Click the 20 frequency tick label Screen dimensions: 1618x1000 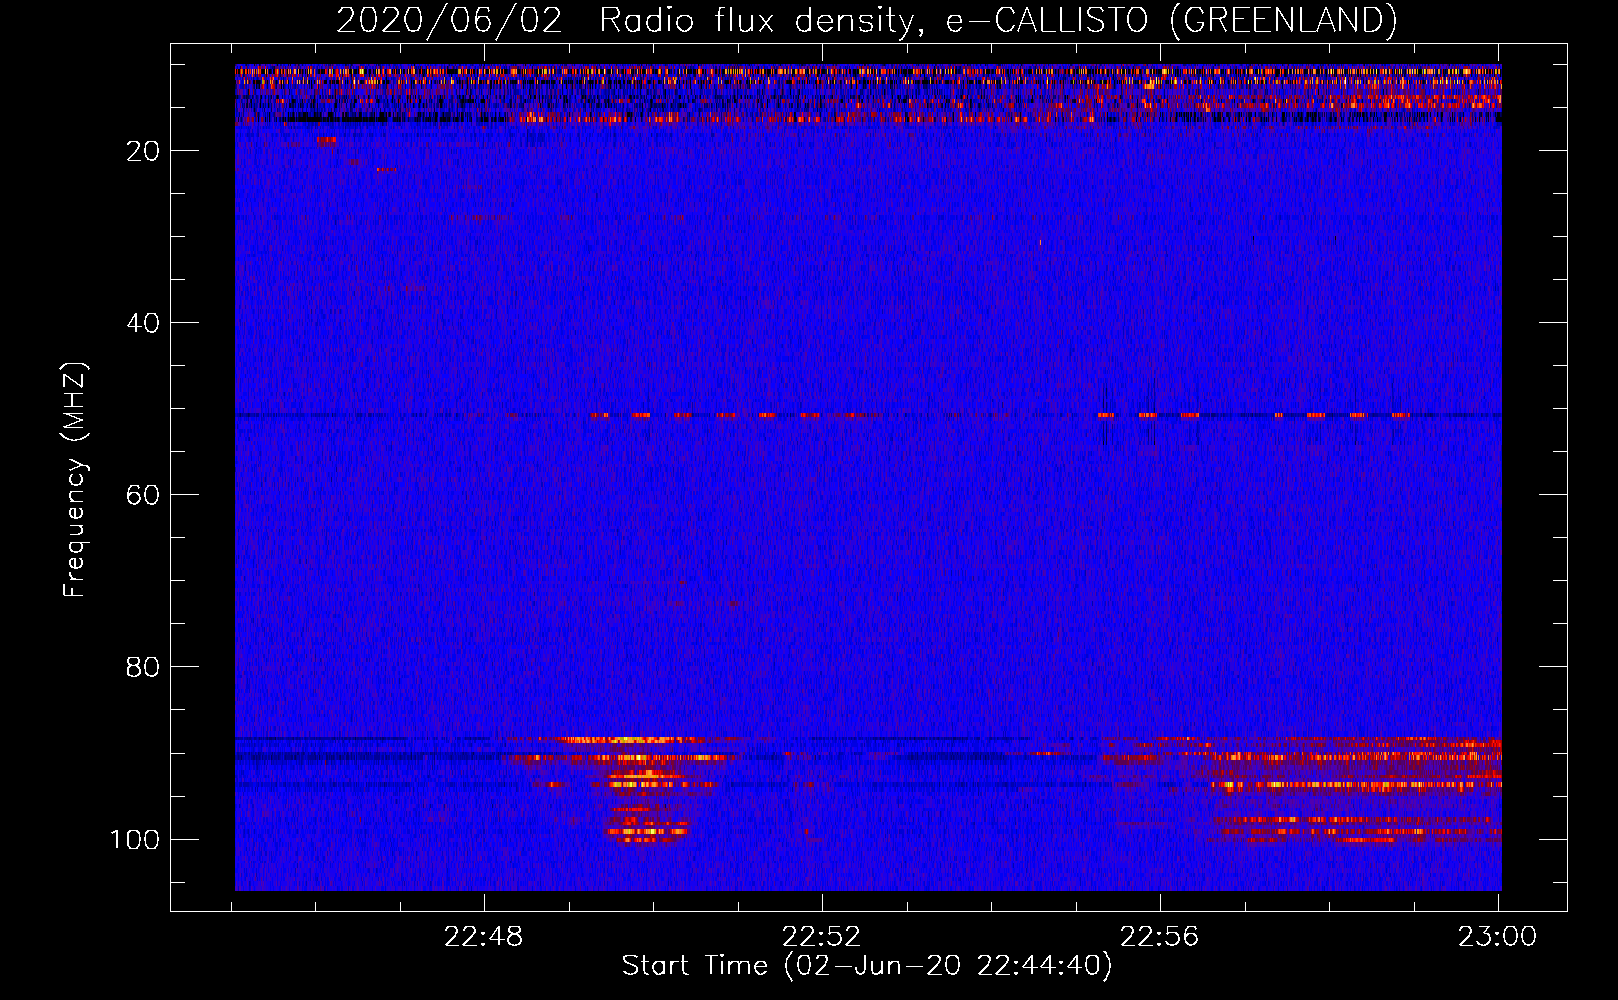point(143,151)
